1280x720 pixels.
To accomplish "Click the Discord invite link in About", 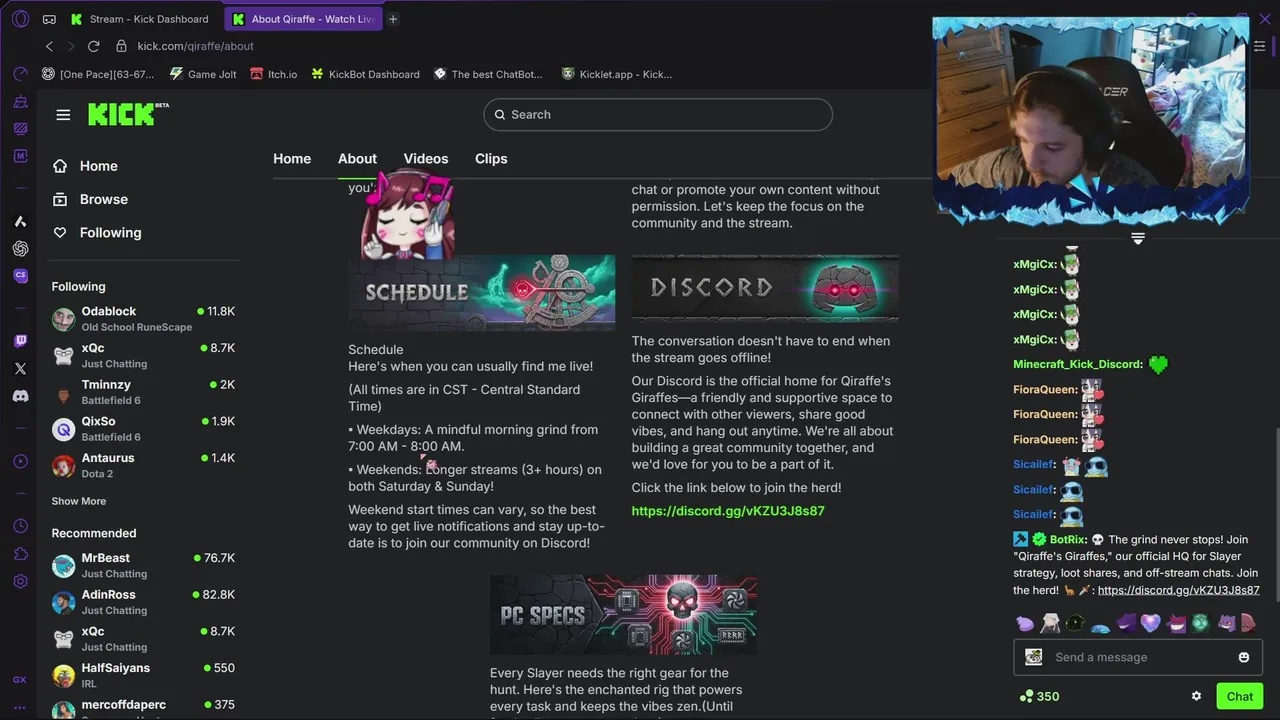I will [728, 511].
